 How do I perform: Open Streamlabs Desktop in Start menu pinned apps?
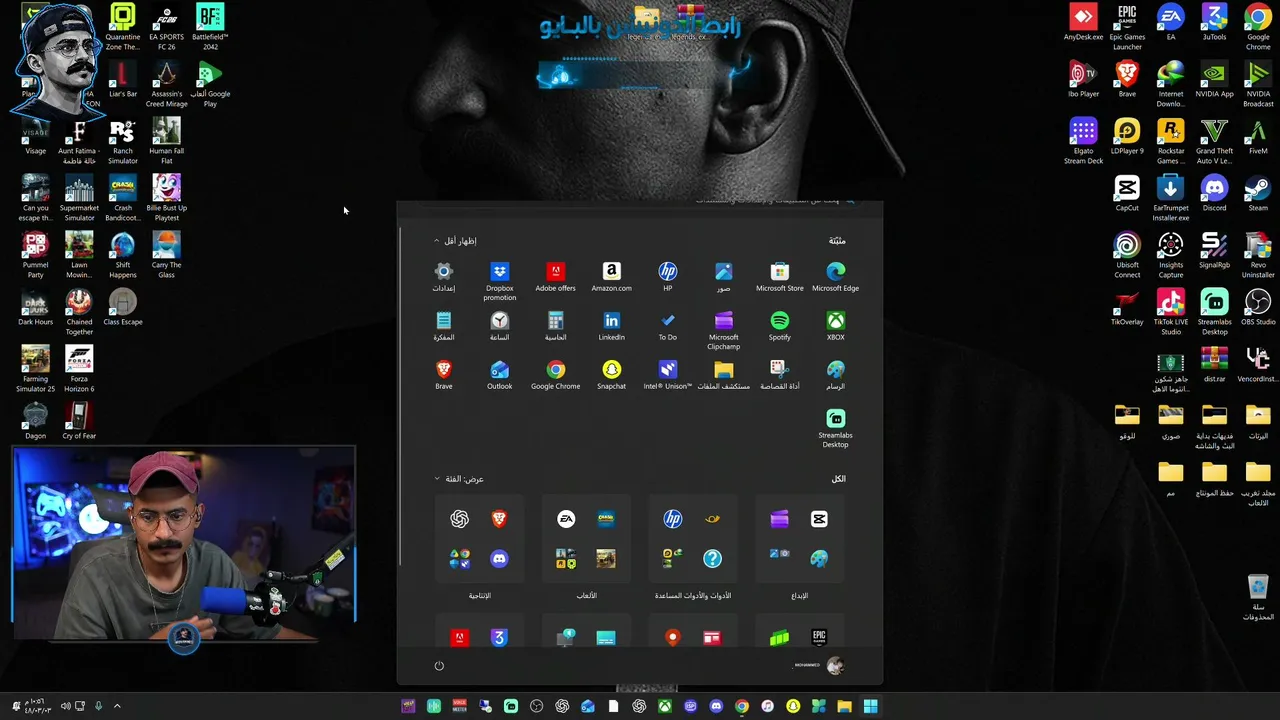(x=835, y=428)
